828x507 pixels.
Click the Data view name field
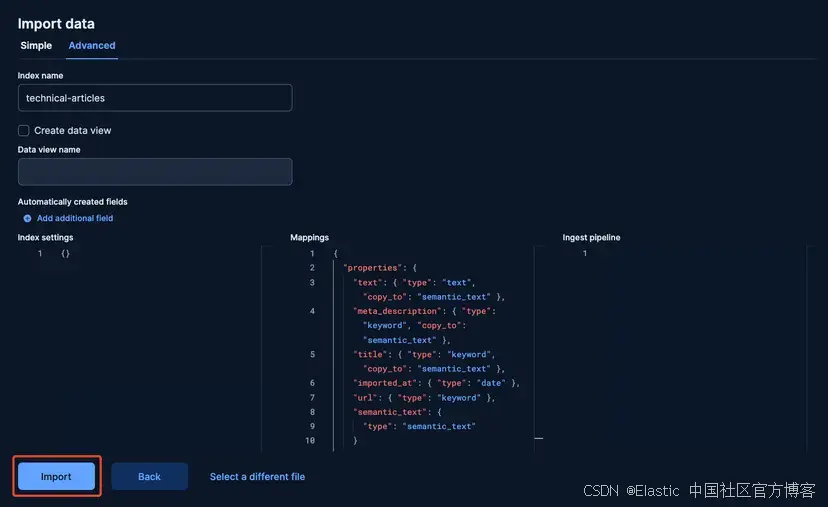point(155,172)
